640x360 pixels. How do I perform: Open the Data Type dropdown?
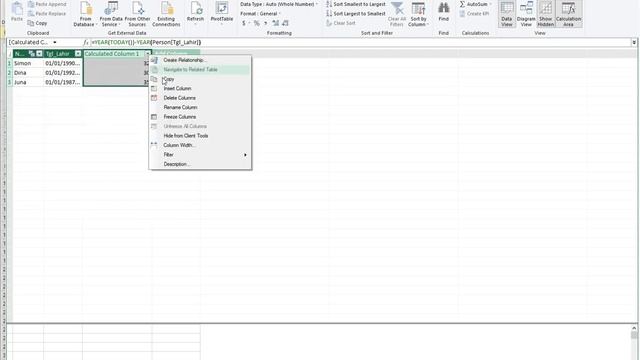point(279,4)
